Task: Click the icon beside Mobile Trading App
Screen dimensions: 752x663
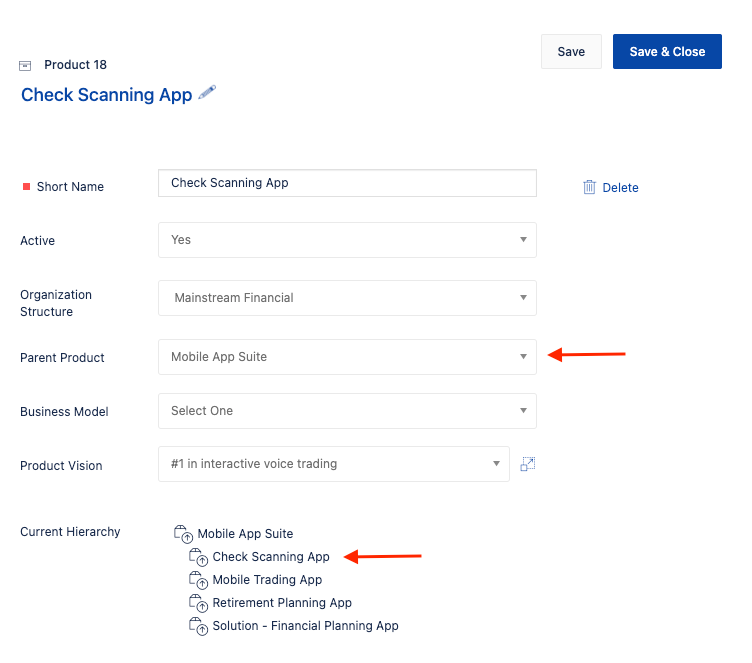Action: (x=198, y=580)
